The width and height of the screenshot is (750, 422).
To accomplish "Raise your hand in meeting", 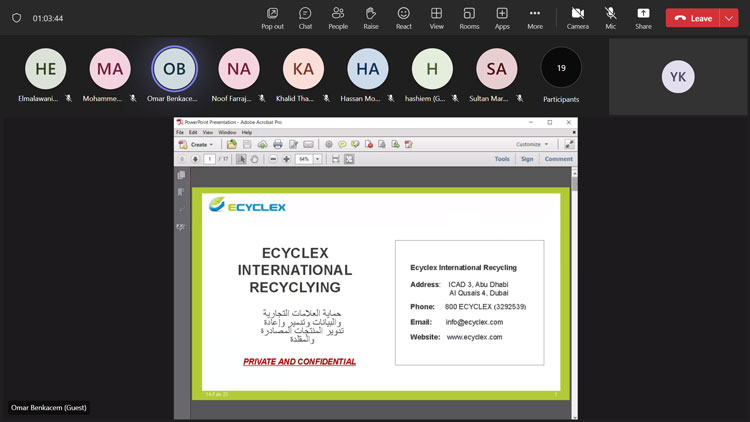I will coord(371,17).
